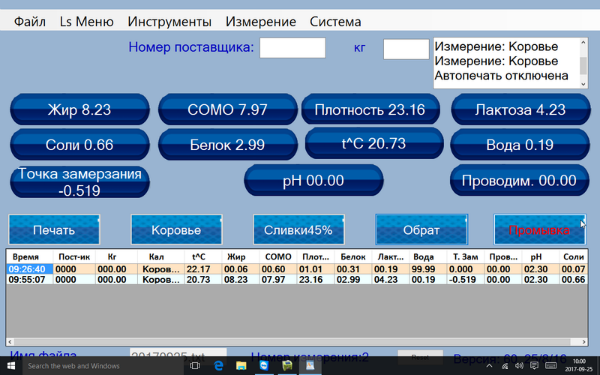Click the Печать button
The width and height of the screenshot is (600, 375).
click(54, 230)
